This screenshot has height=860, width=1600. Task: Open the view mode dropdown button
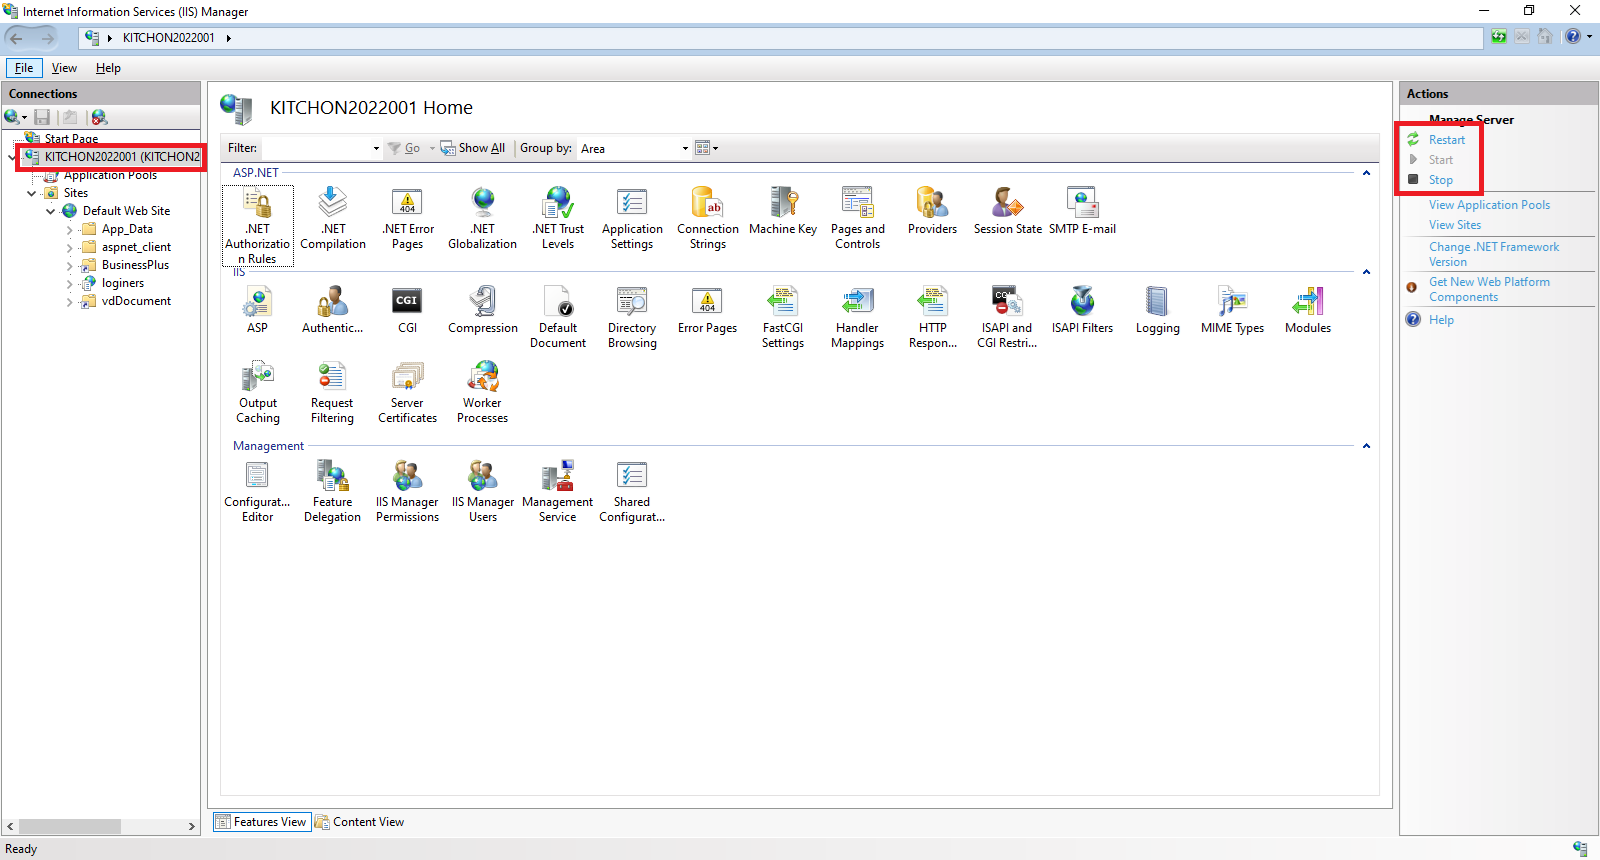click(707, 148)
